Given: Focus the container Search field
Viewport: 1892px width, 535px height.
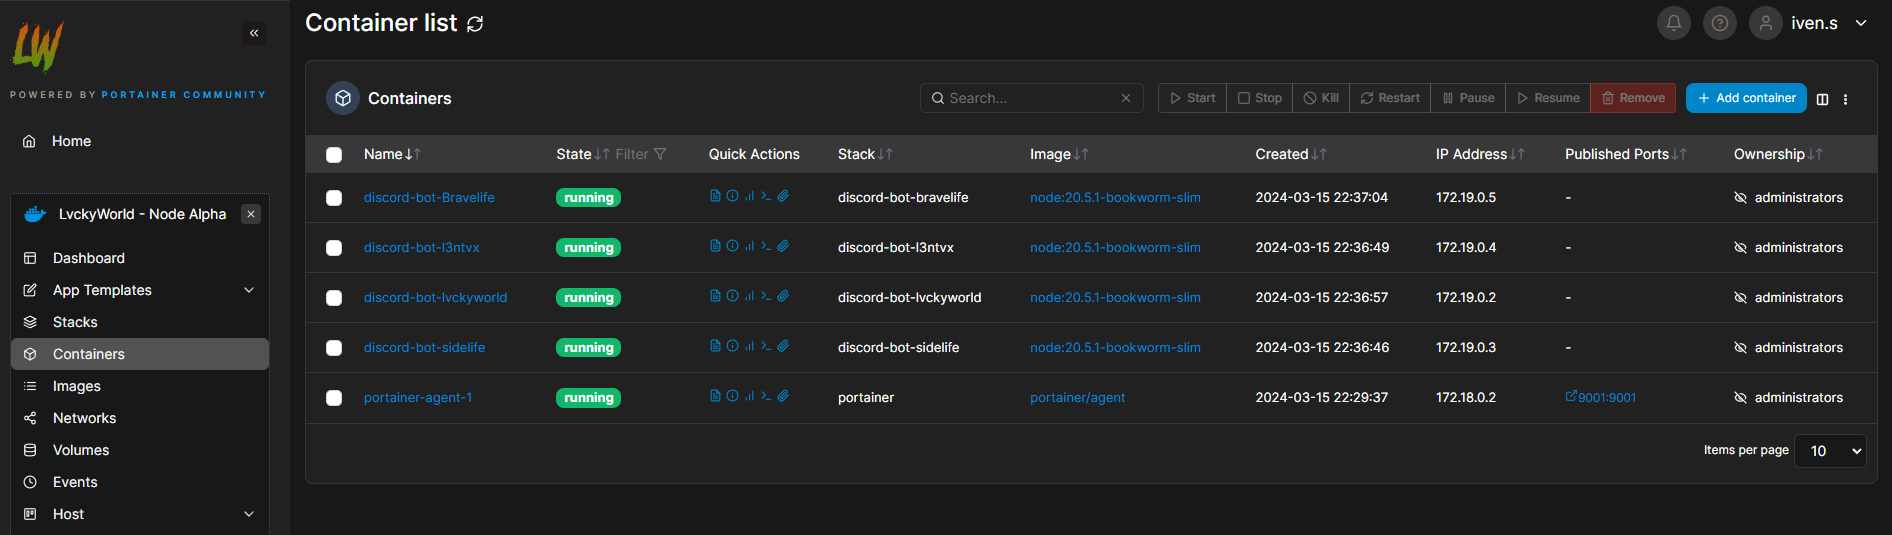Looking at the screenshot, I should point(1030,98).
